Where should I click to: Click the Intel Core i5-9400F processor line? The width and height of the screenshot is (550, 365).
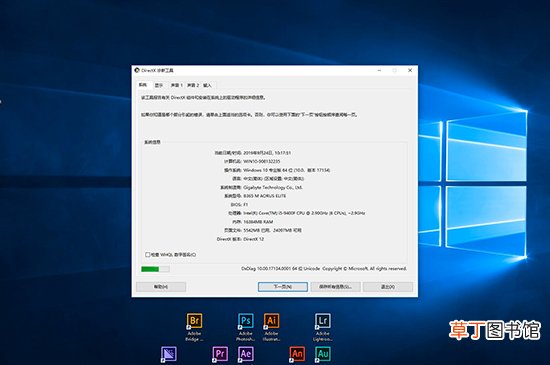297,213
